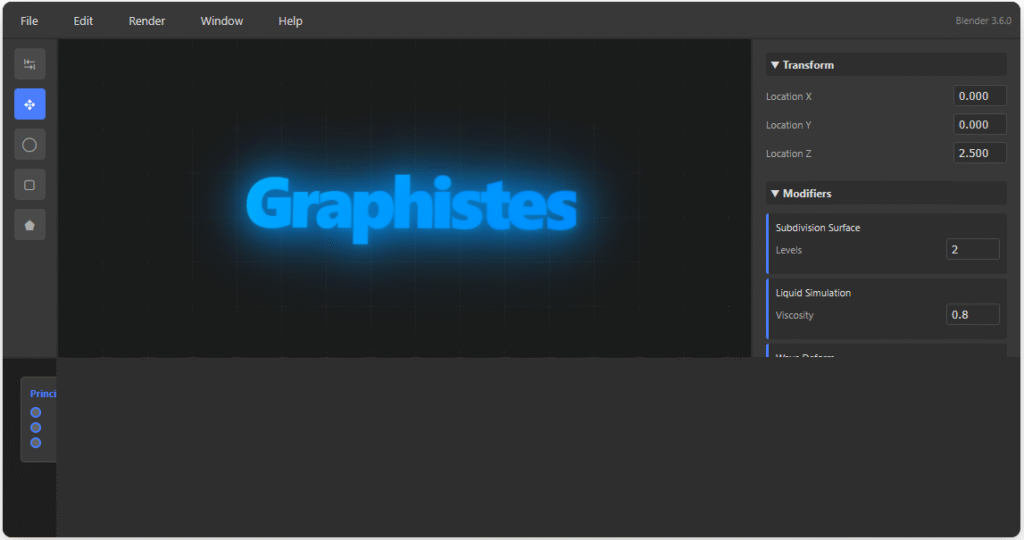Image resolution: width=1024 pixels, height=540 pixels.
Task: Open the Edit menu
Action: pyautogui.click(x=83, y=21)
